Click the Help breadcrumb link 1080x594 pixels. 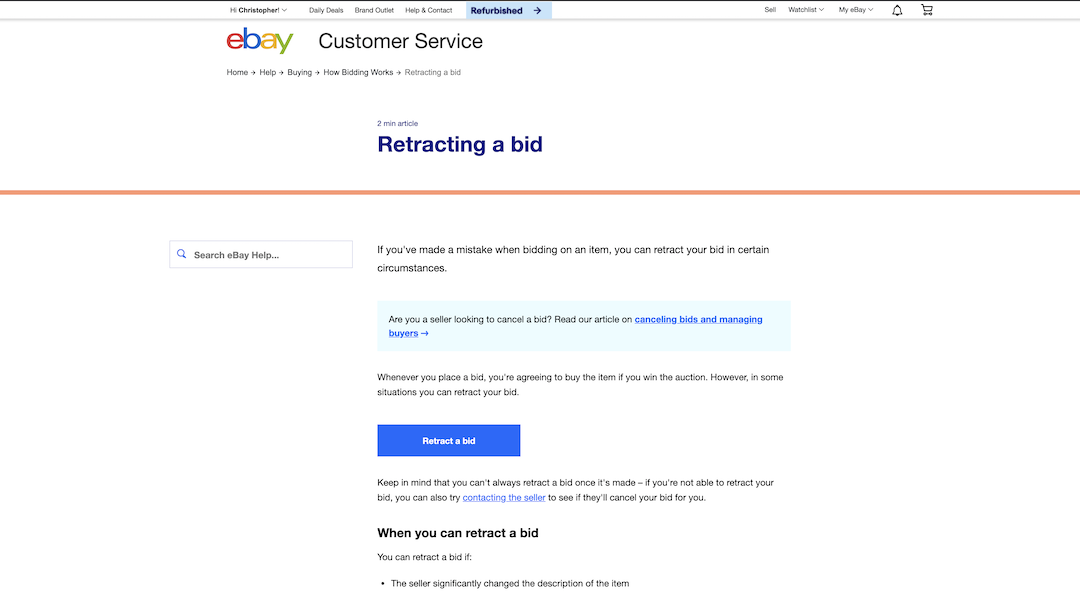tap(267, 72)
